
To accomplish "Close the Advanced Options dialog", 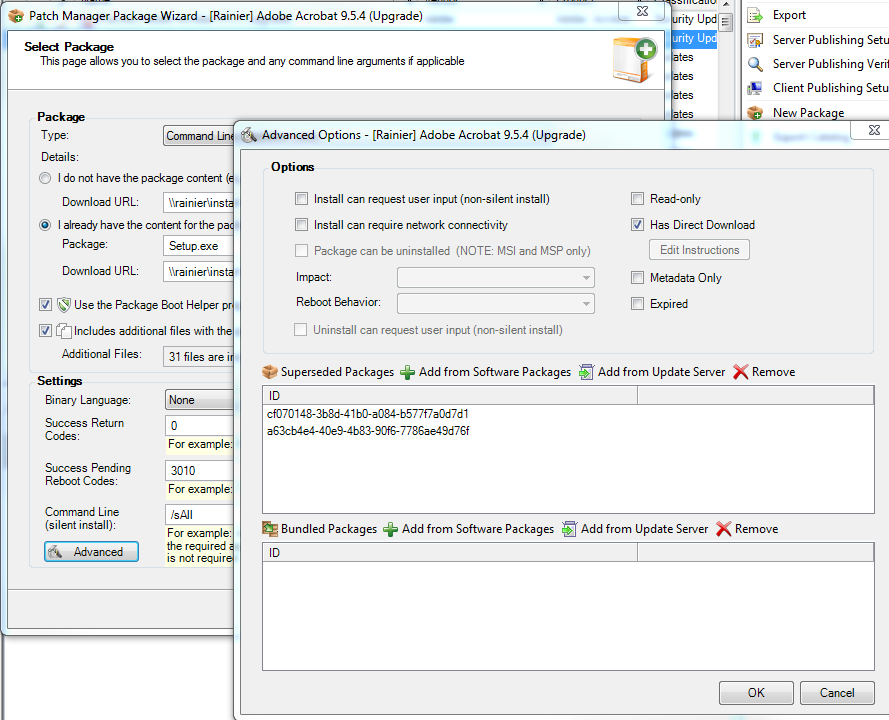I will 874,130.
